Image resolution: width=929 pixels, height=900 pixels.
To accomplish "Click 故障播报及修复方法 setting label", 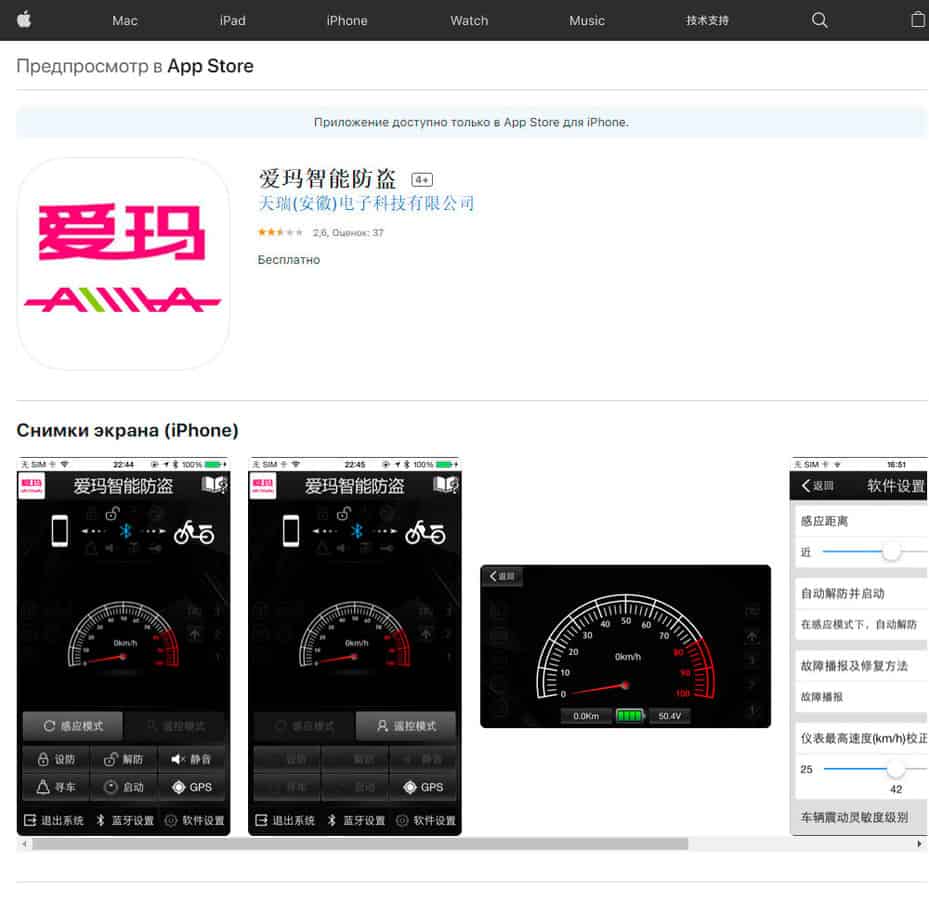I will tap(854, 666).
